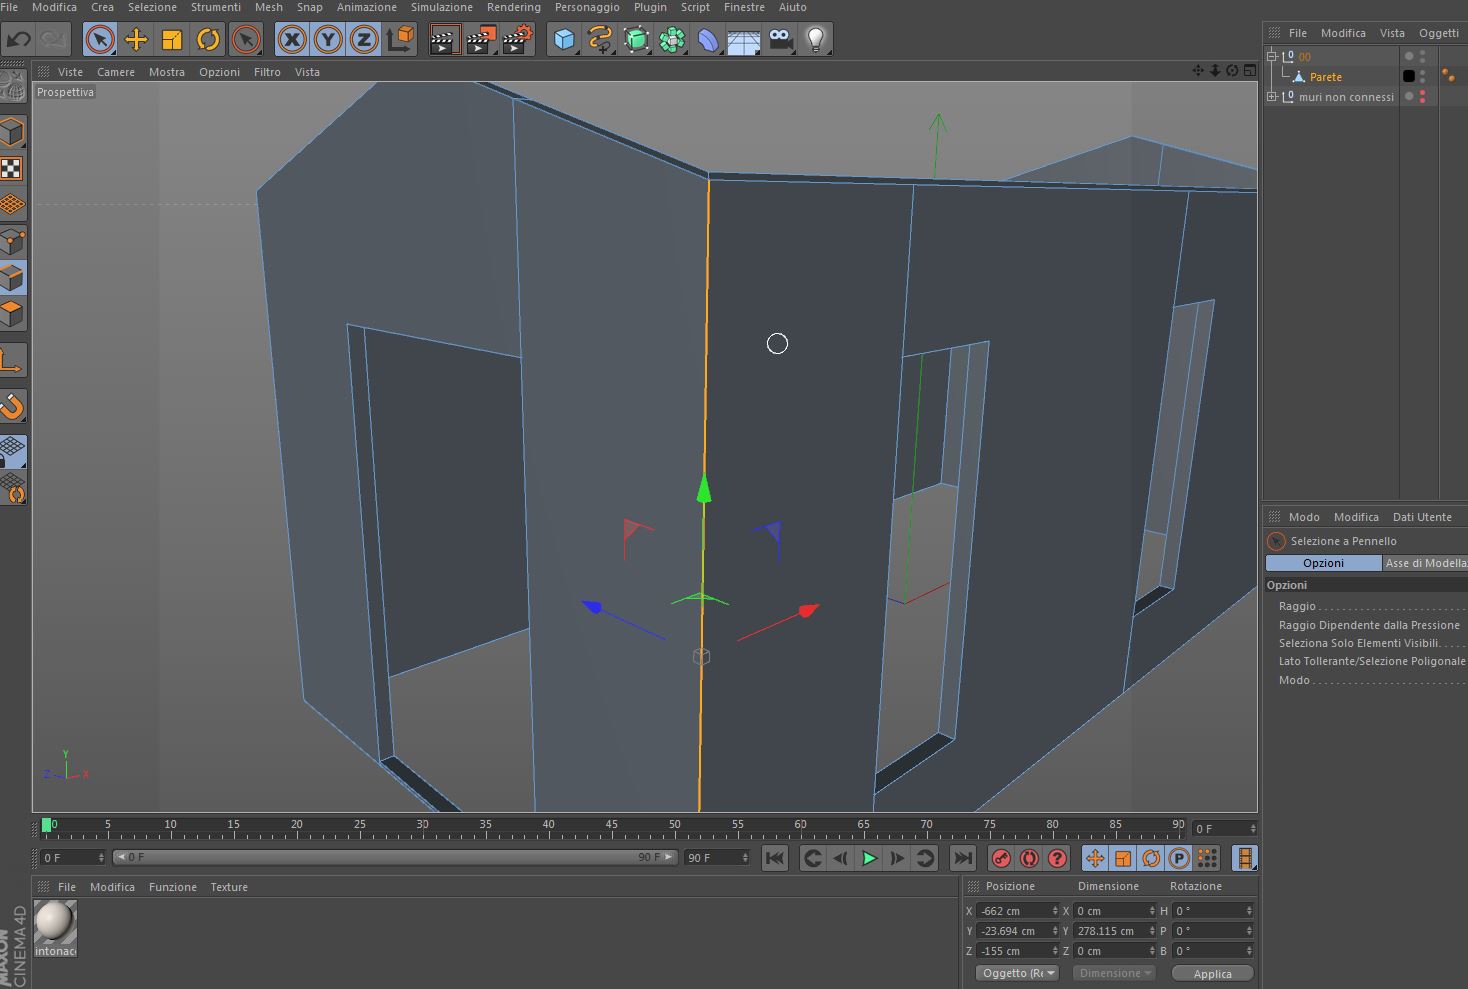The width and height of the screenshot is (1468, 989).
Task: Toggle the viewport maximize icon
Action: pos(1249,71)
